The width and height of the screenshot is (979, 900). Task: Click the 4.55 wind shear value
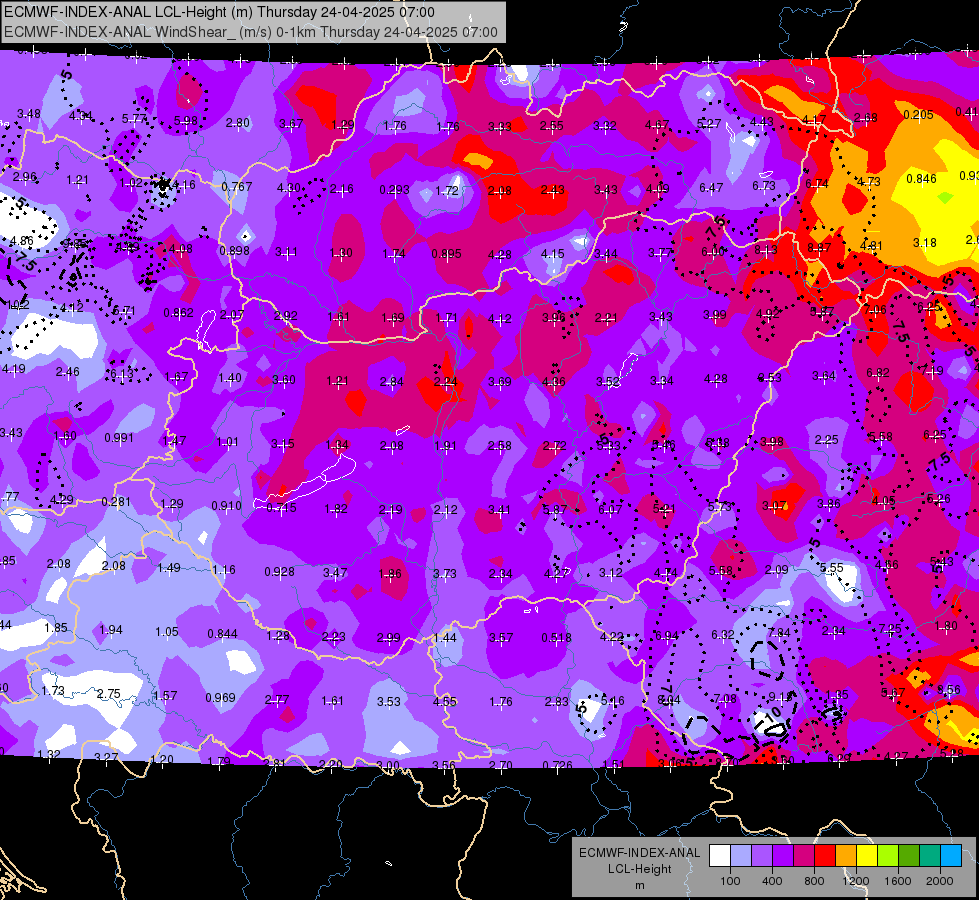[445, 701]
